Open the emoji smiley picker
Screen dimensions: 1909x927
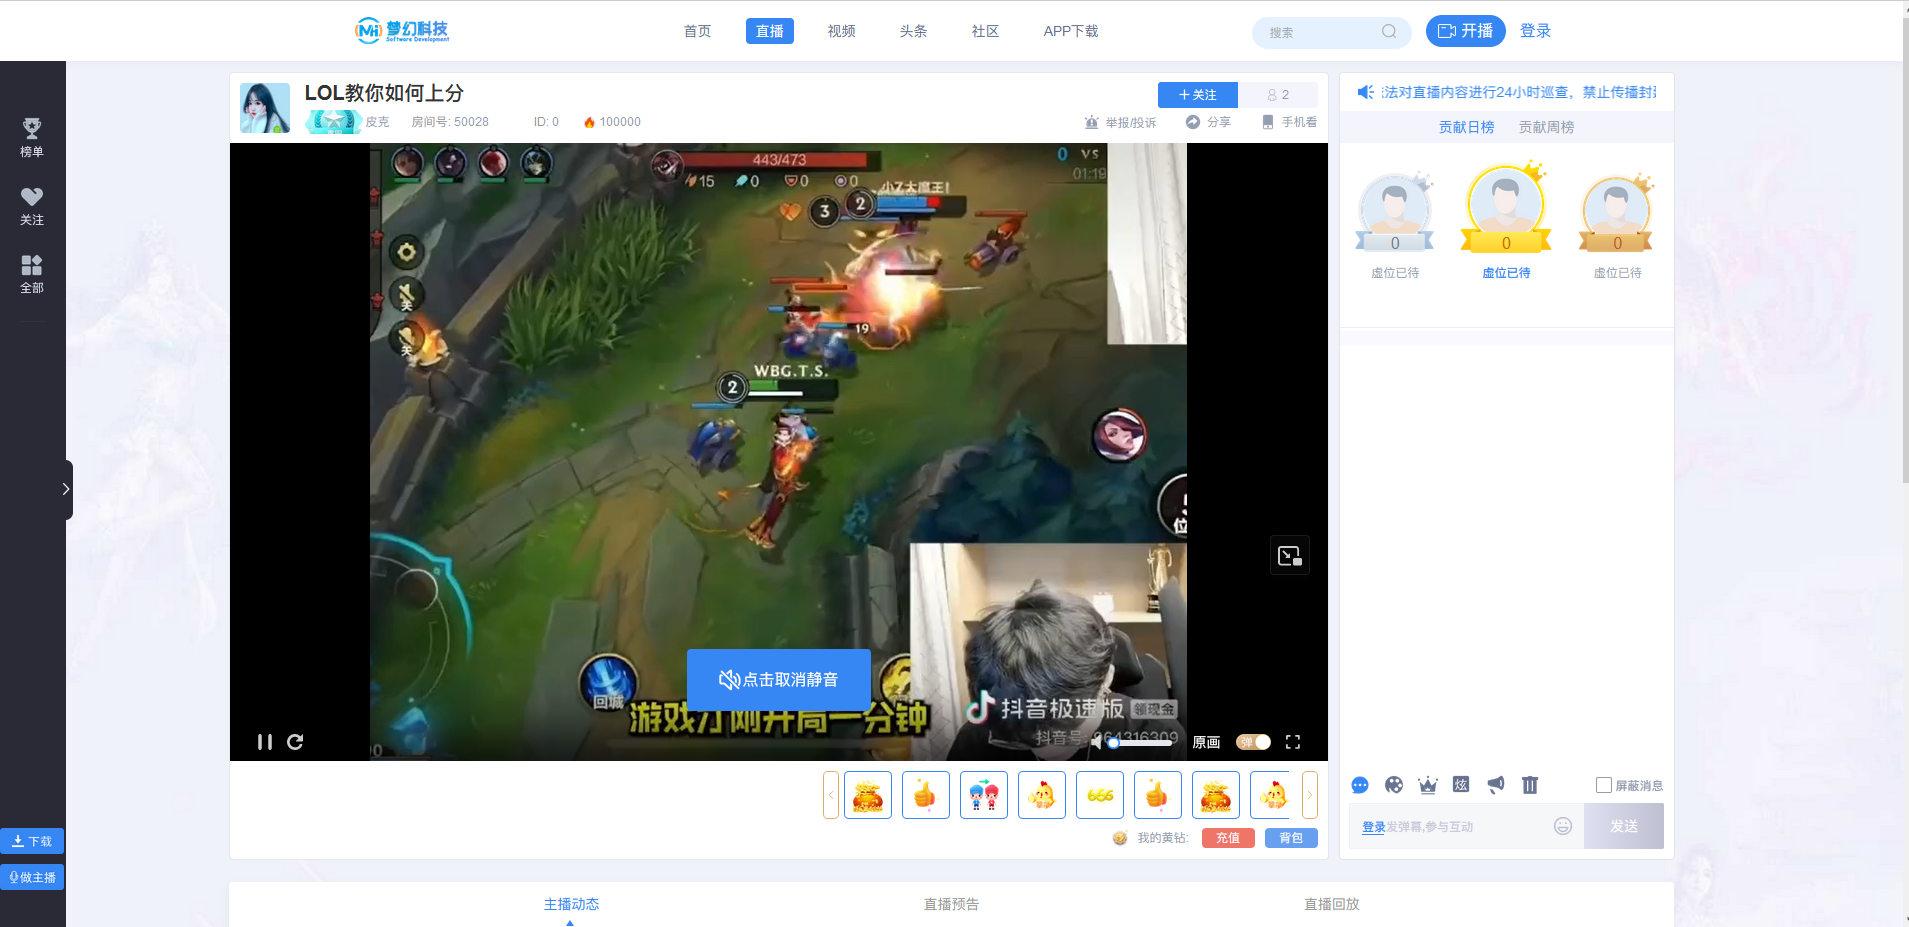tap(1563, 826)
